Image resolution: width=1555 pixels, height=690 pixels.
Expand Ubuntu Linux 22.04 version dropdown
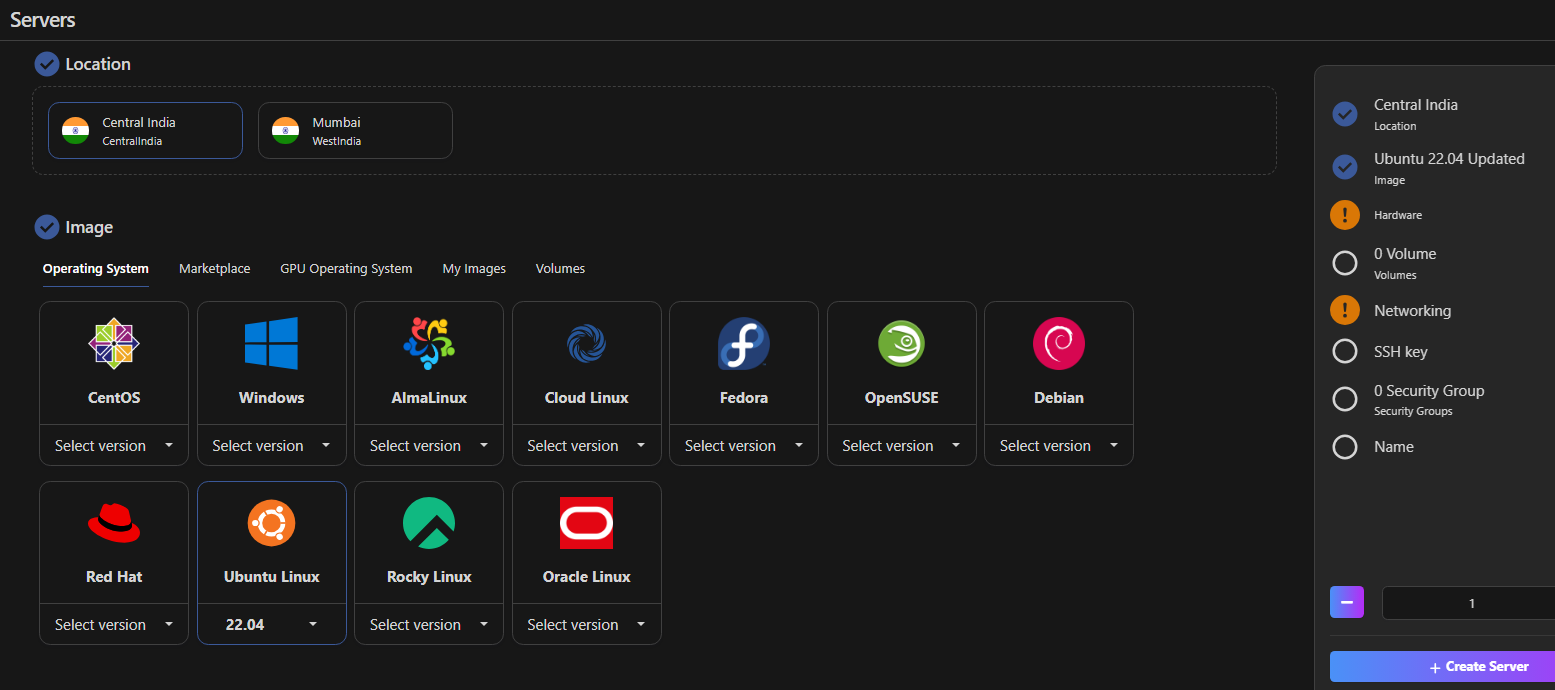click(x=271, y=625)
